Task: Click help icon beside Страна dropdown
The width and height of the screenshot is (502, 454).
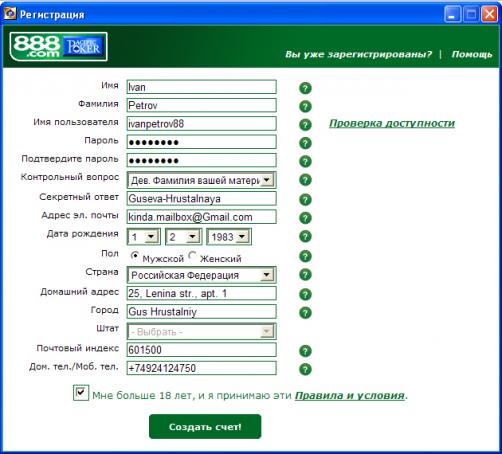Action: tap(305, 275)
